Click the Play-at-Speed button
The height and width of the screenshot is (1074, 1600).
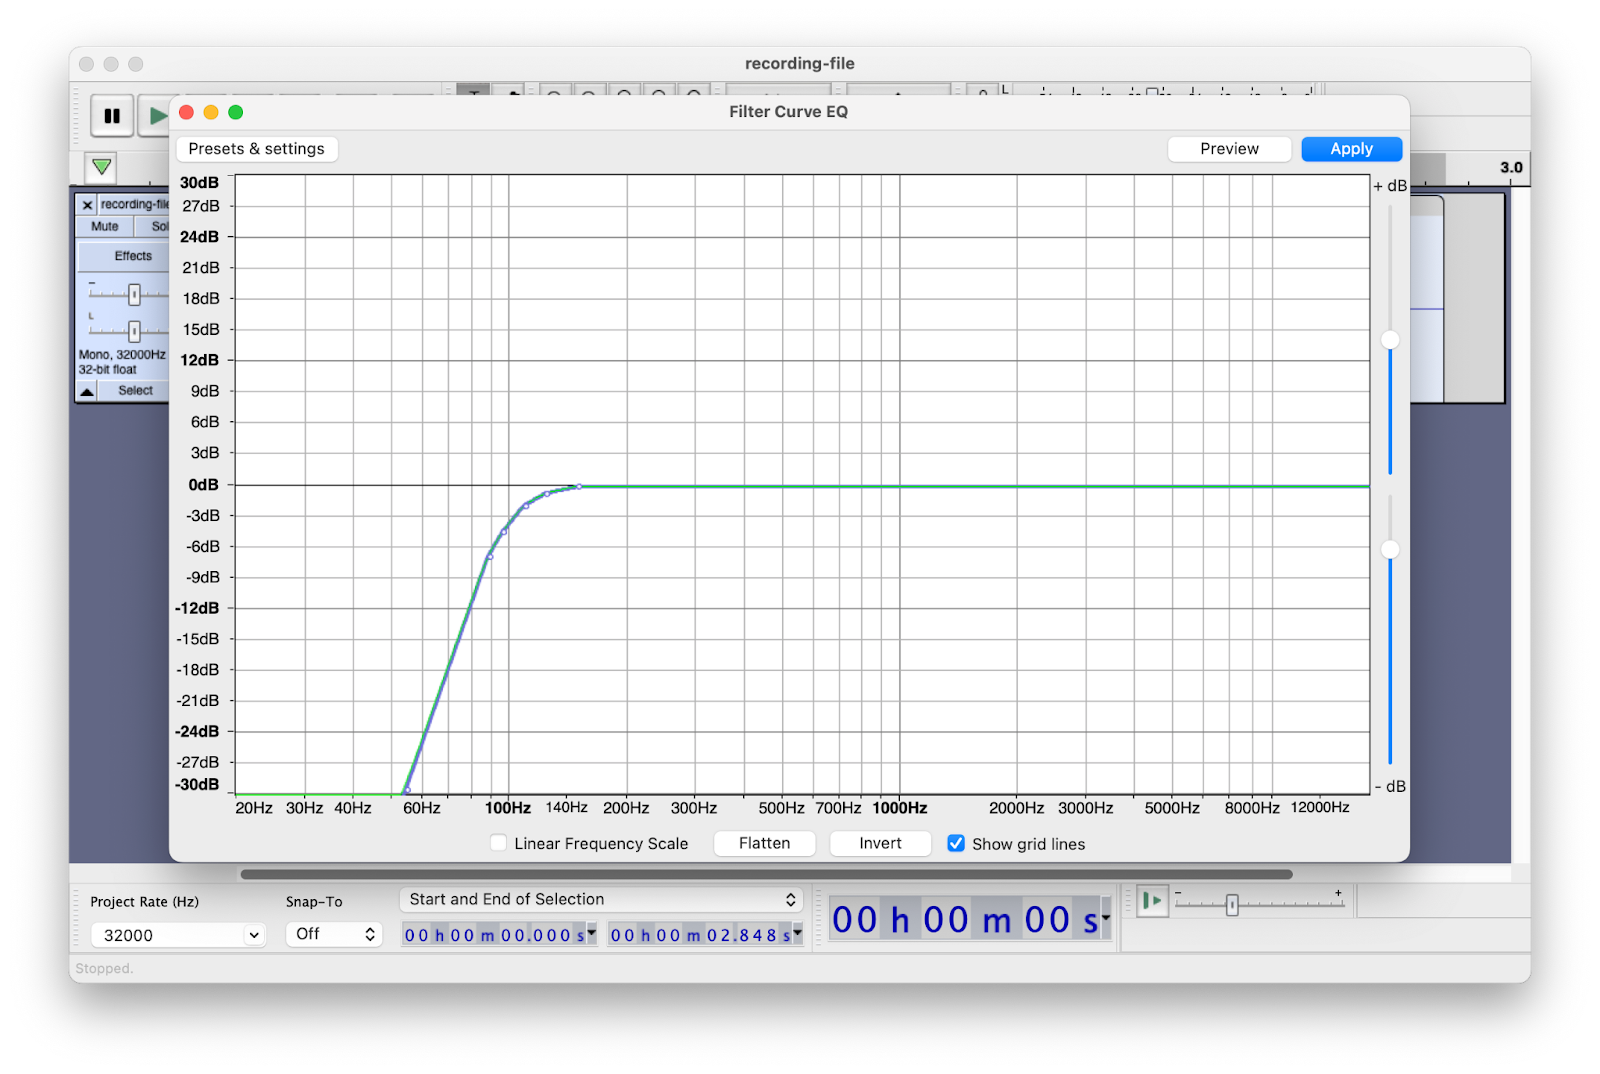click(x=1152, y=901)
